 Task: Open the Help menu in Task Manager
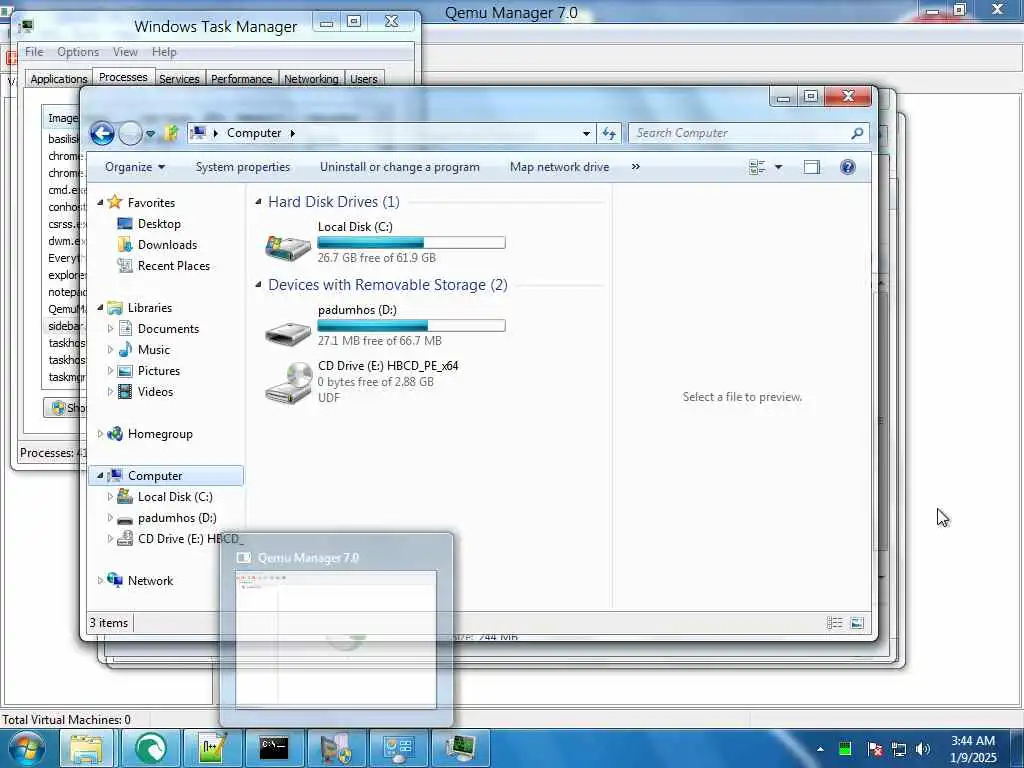click(x=164, y=52)
